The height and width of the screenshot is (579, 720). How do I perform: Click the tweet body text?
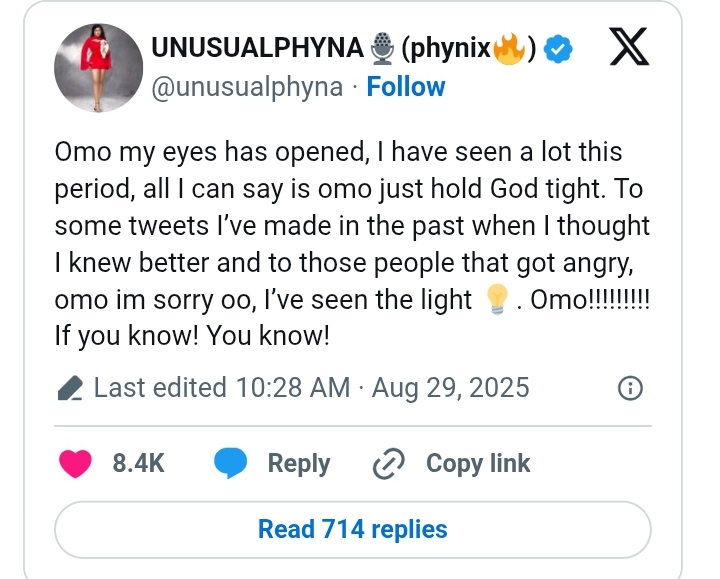pyautogui.click(x=352, y=244)
